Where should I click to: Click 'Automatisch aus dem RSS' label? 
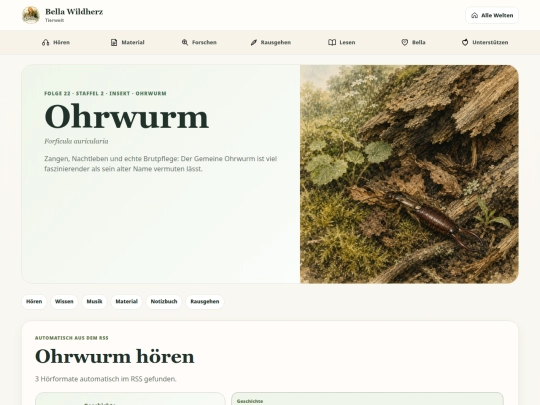[x=72, y=338]
